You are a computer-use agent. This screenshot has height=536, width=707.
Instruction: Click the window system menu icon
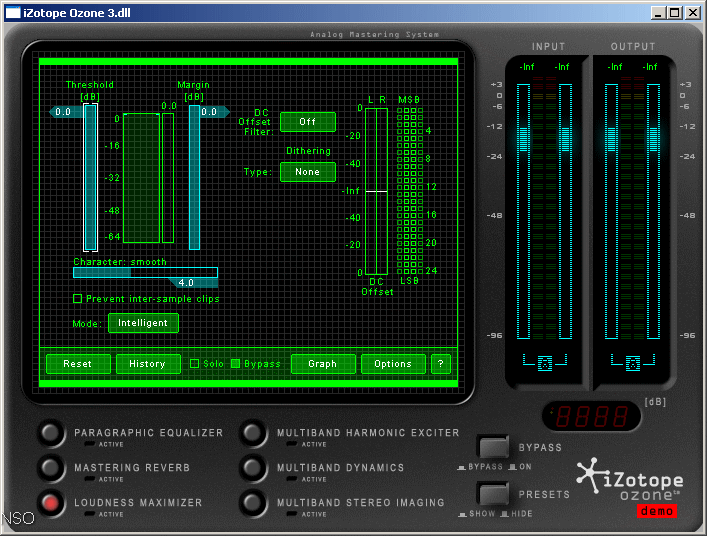coord(13,13)
